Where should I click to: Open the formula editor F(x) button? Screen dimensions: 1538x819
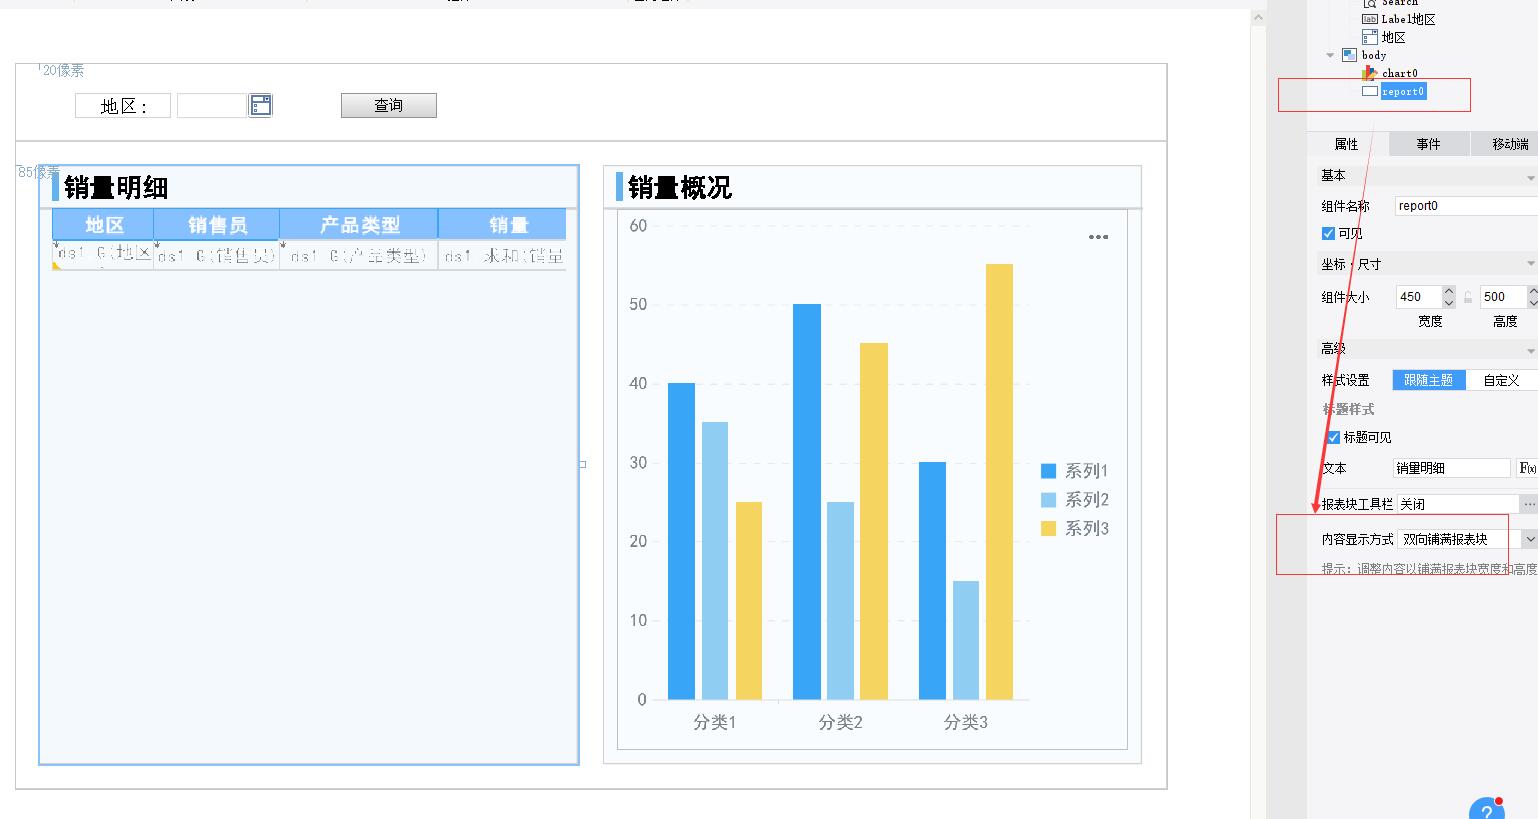coord(1527,468)
